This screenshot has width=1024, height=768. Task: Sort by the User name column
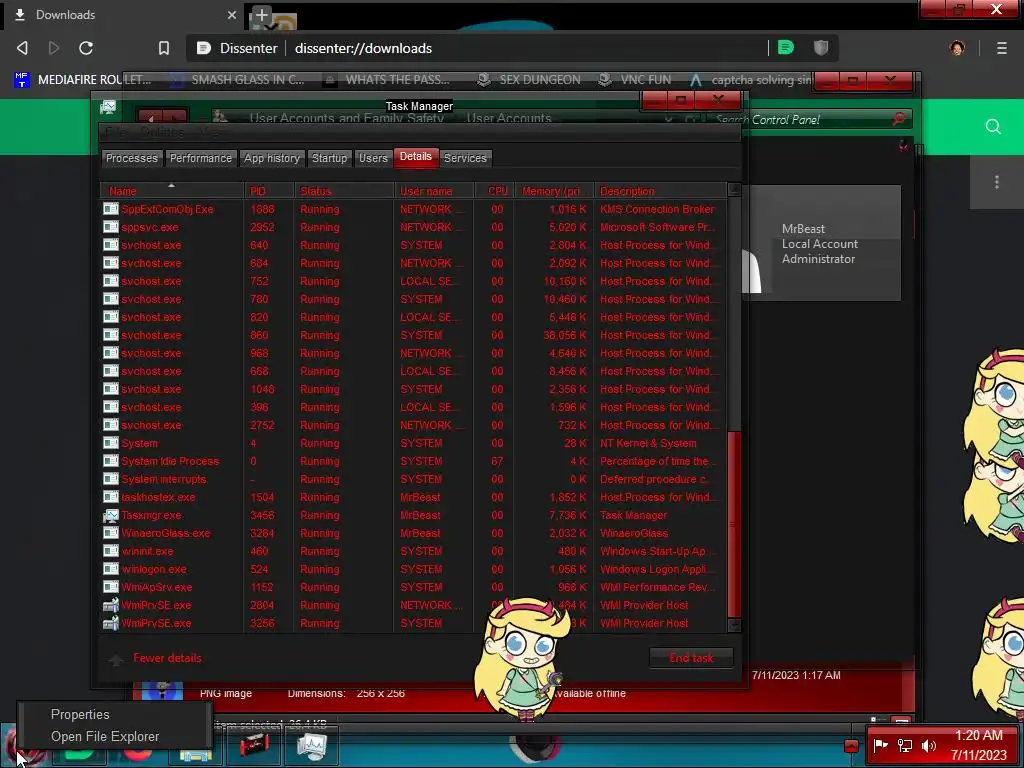point(434,191)
